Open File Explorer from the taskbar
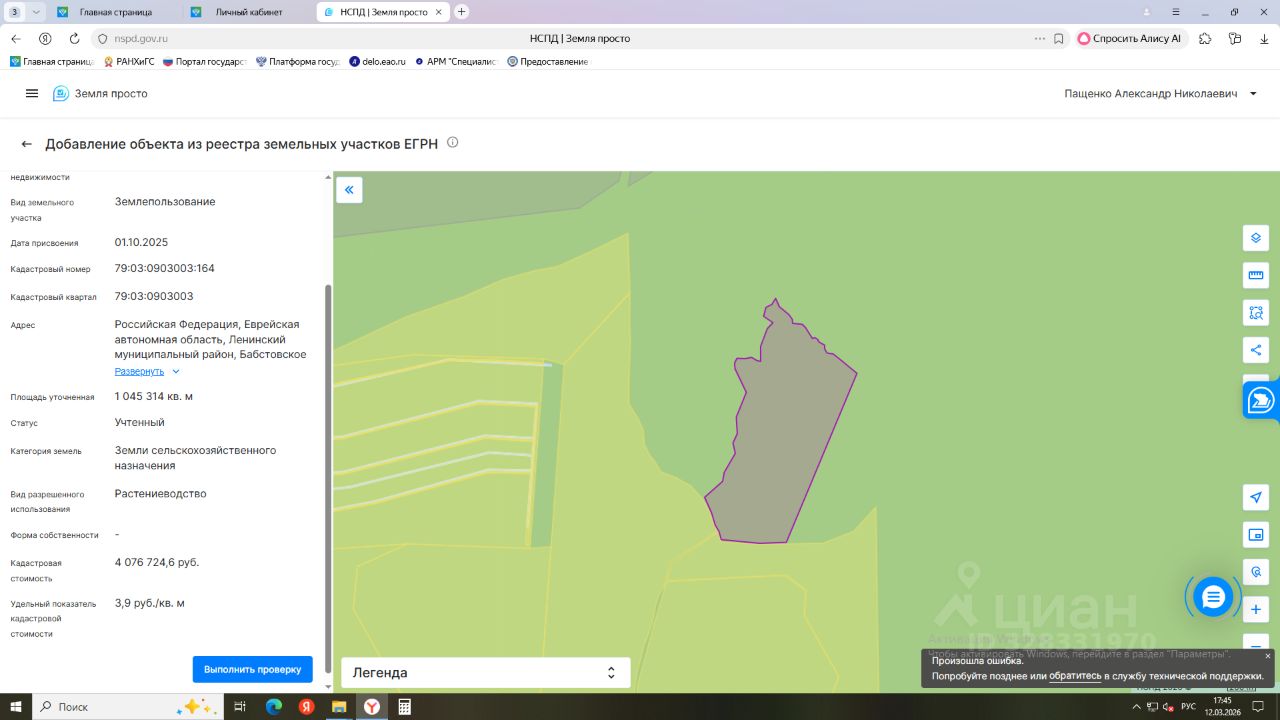The height and width of the screenshot is (720, 1280). coord(339,706)
